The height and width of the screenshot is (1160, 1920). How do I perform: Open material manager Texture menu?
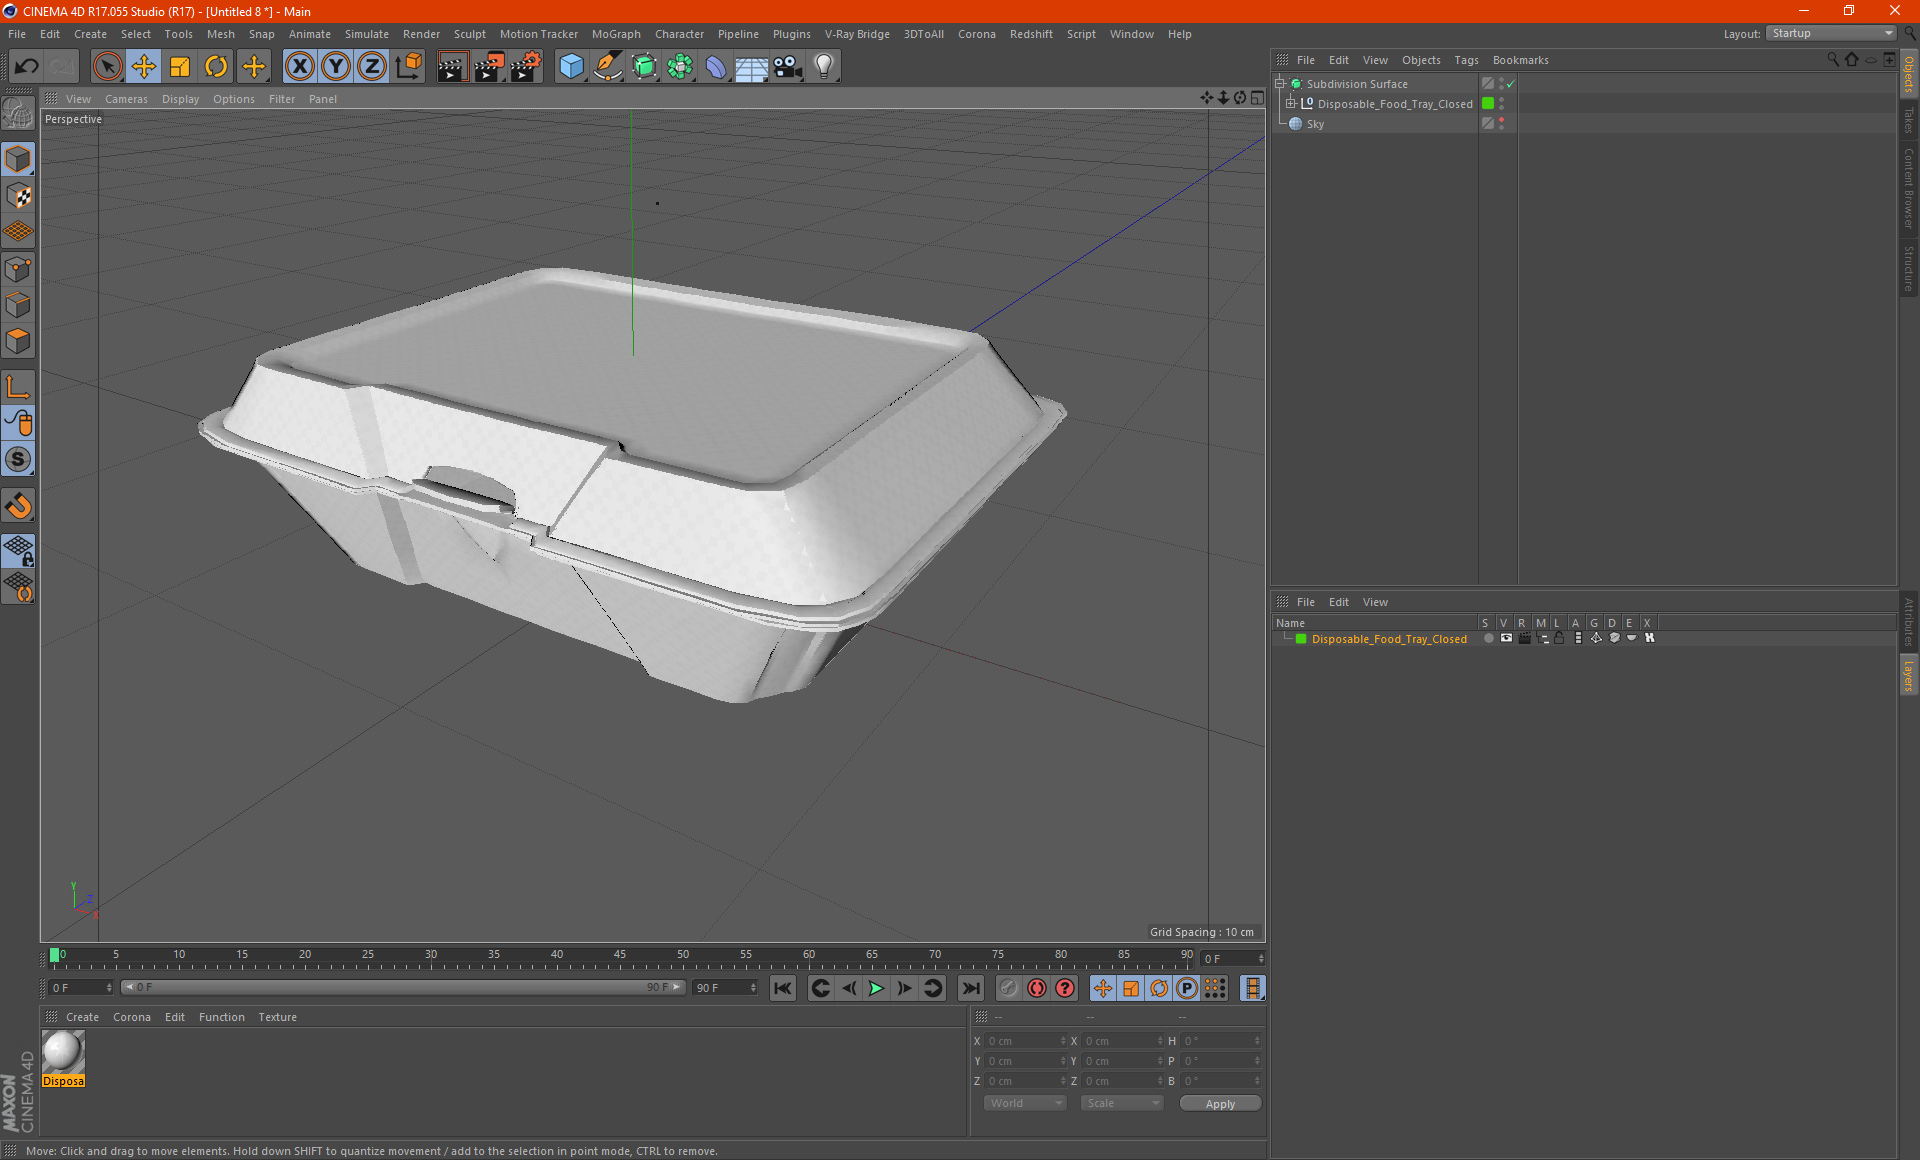click(x=277, y=1017)
